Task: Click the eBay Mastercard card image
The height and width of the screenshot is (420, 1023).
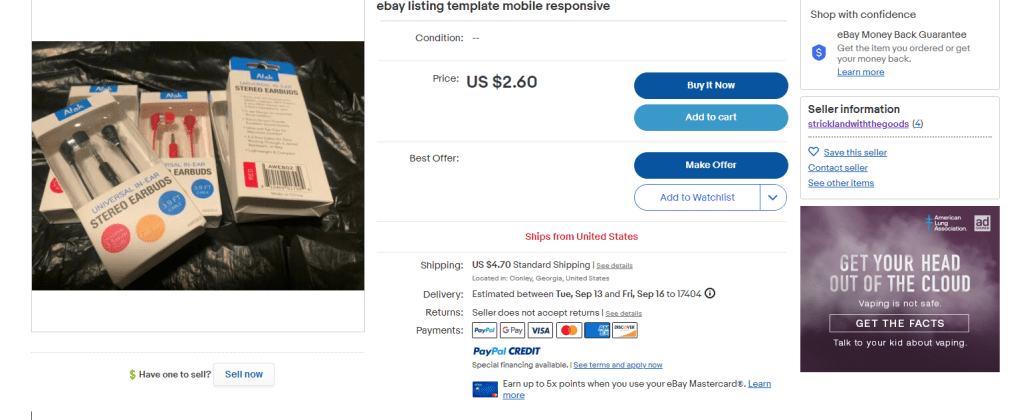Action: click(x=485, y=389)
